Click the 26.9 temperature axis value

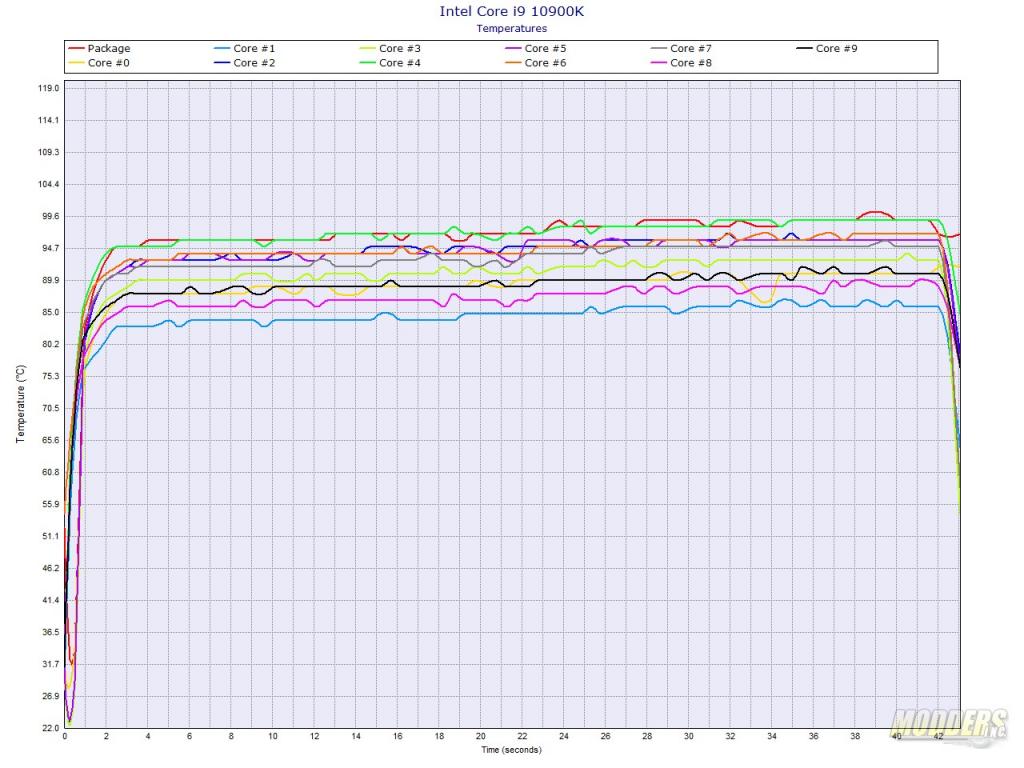coord(50,696)
